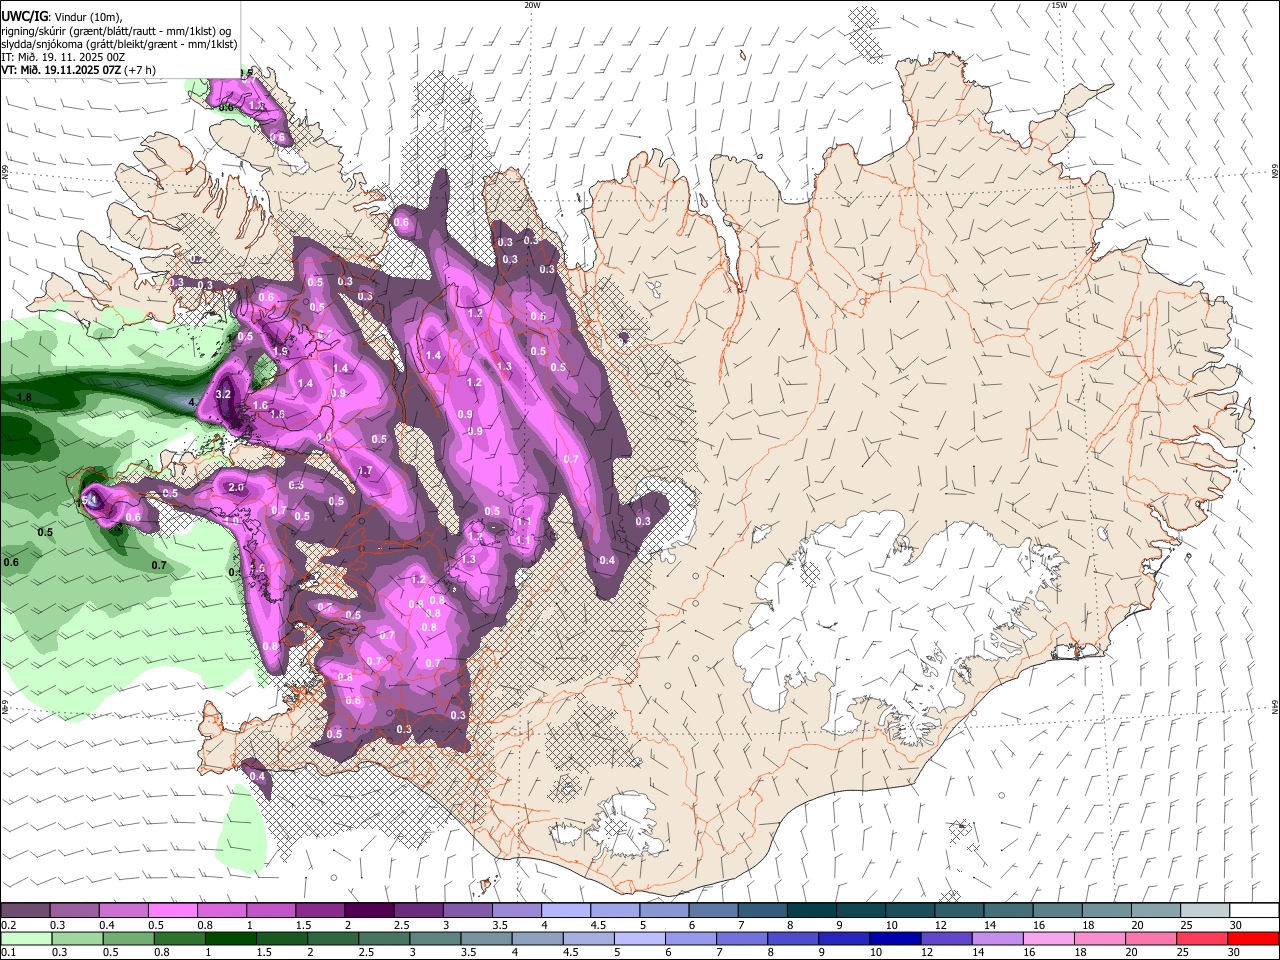
Task: Click the 15W longitude label
Action: tap(1059, 5)
